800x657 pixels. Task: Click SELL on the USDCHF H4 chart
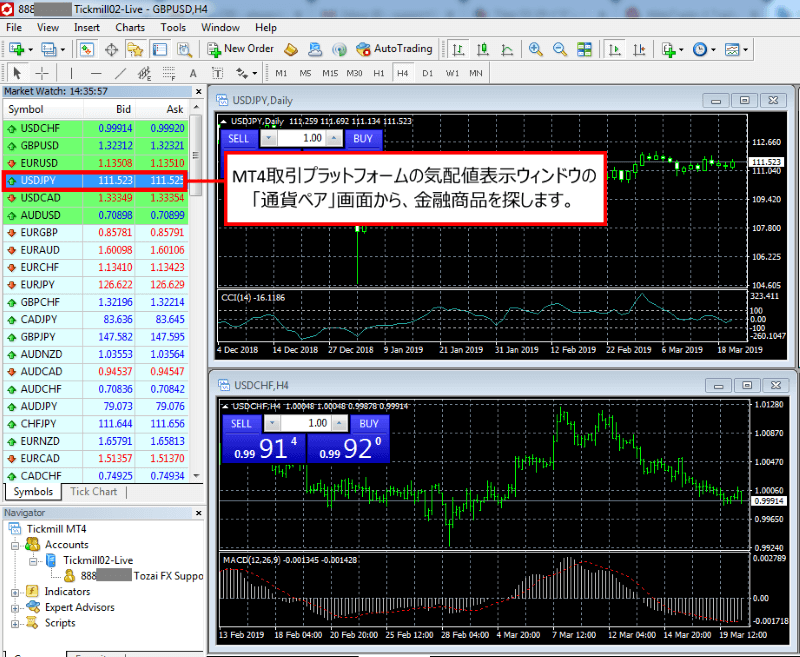(241, 423)
